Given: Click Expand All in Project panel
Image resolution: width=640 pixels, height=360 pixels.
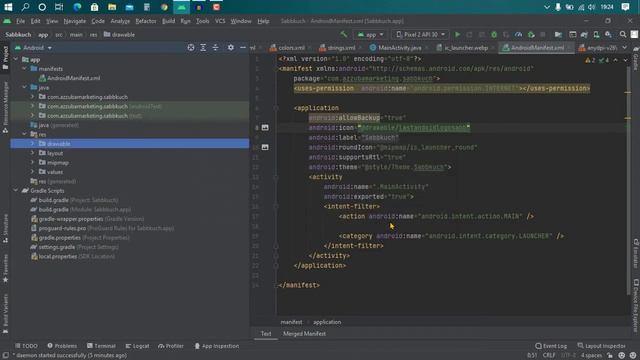Looking at the screenshot, I should [x=203, y=48].
